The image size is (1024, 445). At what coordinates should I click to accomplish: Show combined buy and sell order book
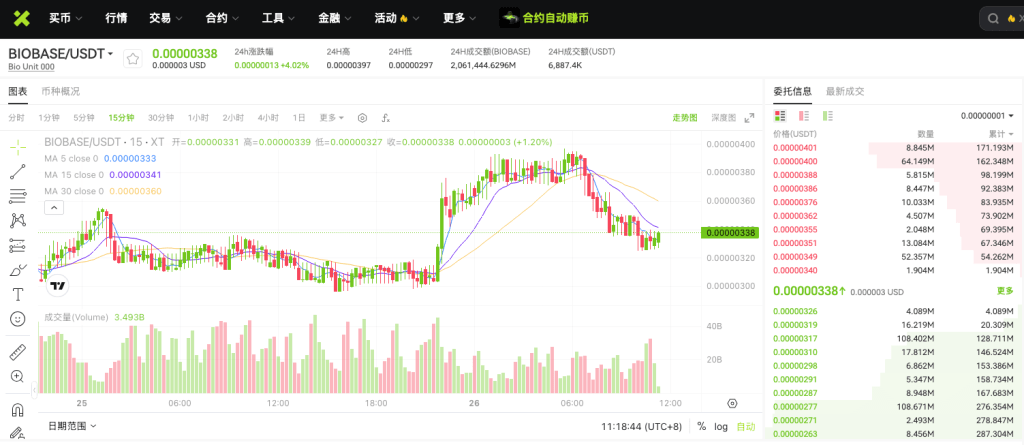coord(779,116)
